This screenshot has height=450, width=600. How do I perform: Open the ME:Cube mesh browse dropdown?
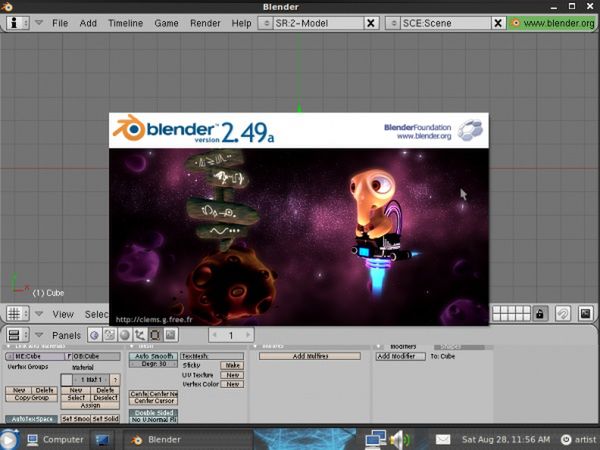[10, 356]
